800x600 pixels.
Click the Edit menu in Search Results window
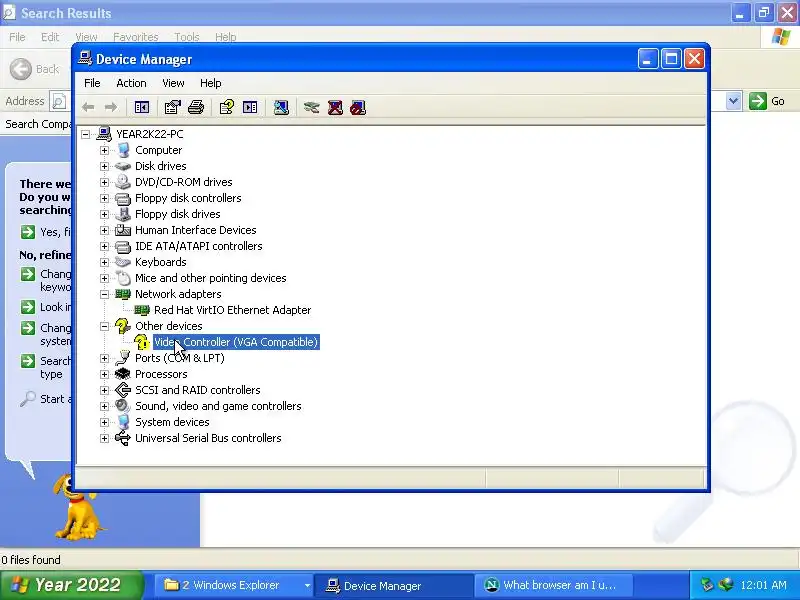(x=50, y=37)
